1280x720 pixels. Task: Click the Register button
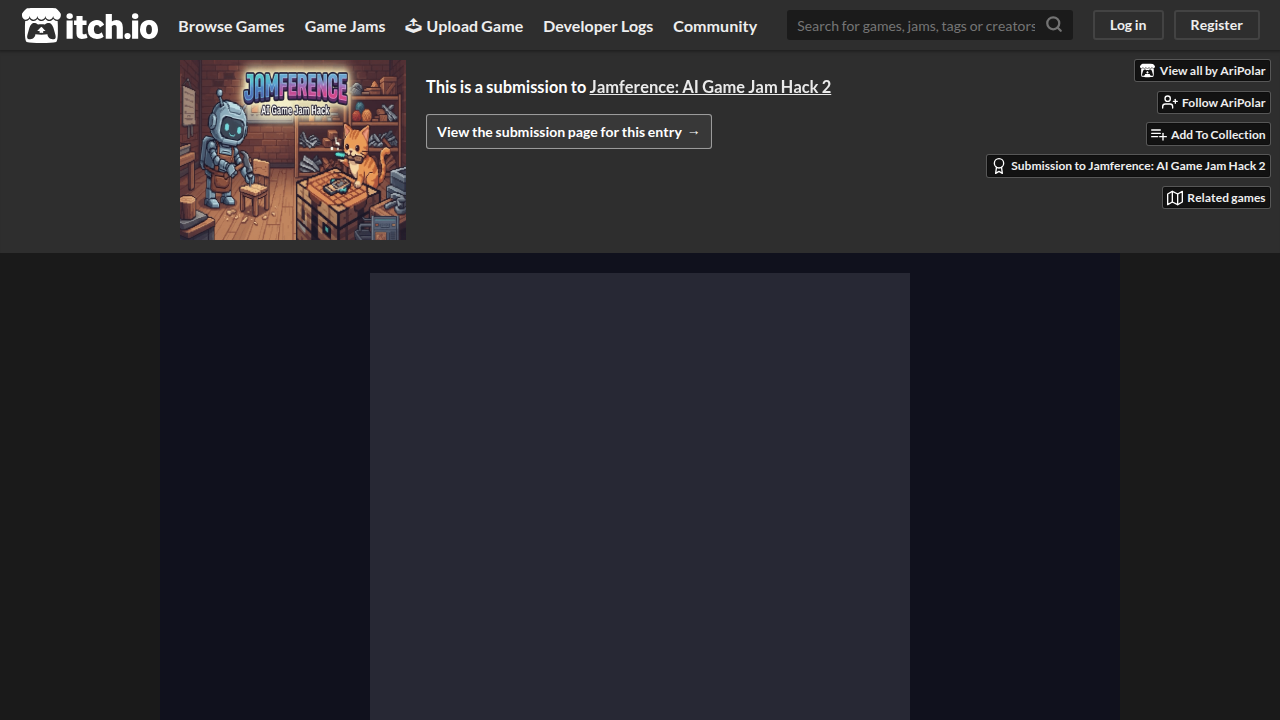[x=1216, y=25]
